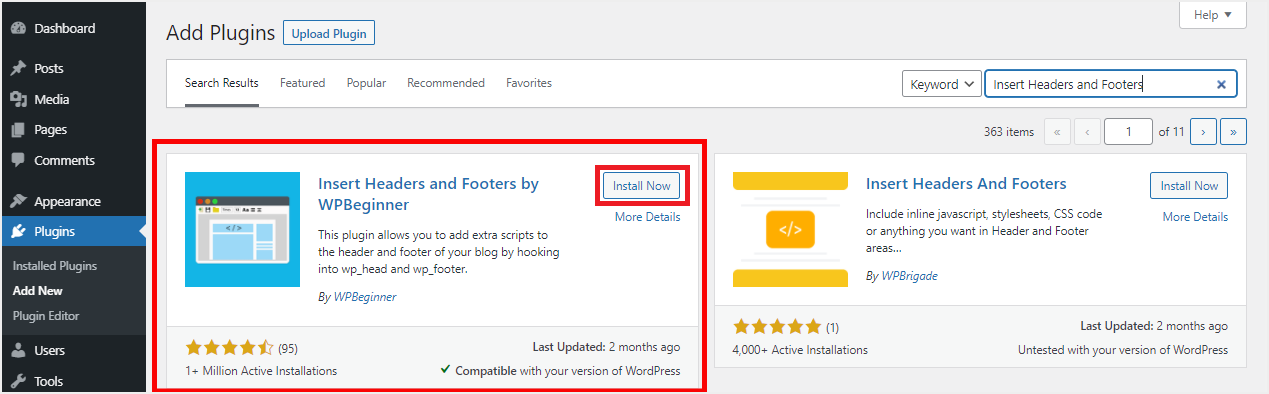Switch to the Featured tab
This screenshot has width=1269, height=394.
pyautogui.click(x=302, y=83)
